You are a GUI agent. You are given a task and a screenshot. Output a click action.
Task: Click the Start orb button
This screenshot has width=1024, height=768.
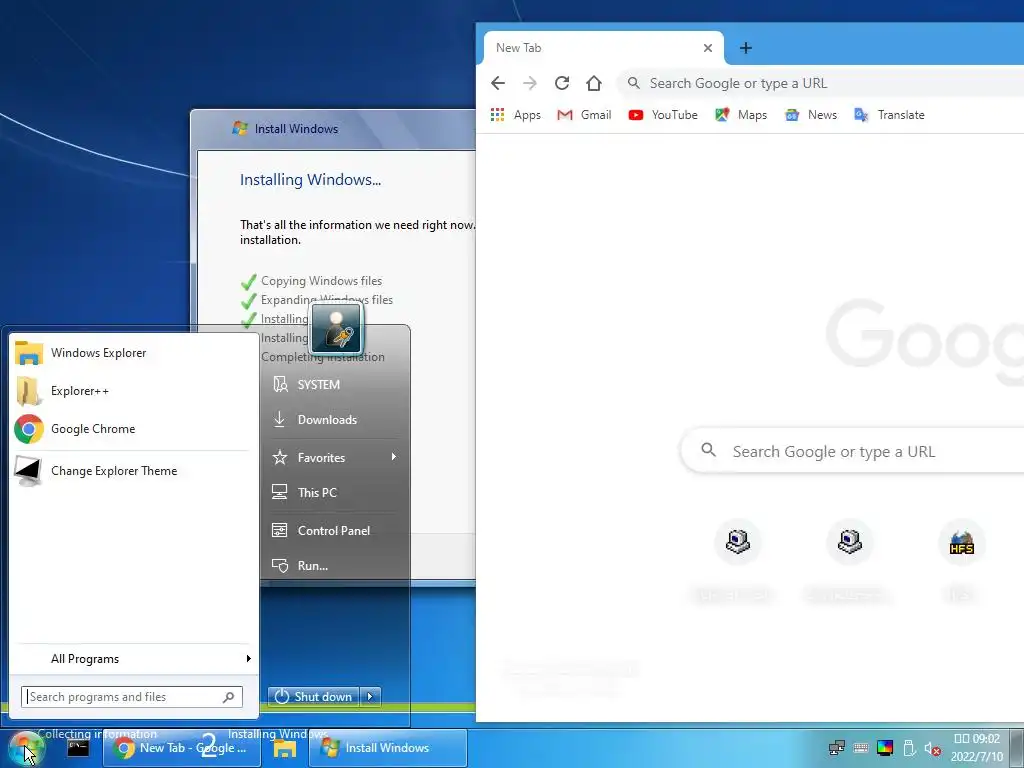tap(25, 748)
